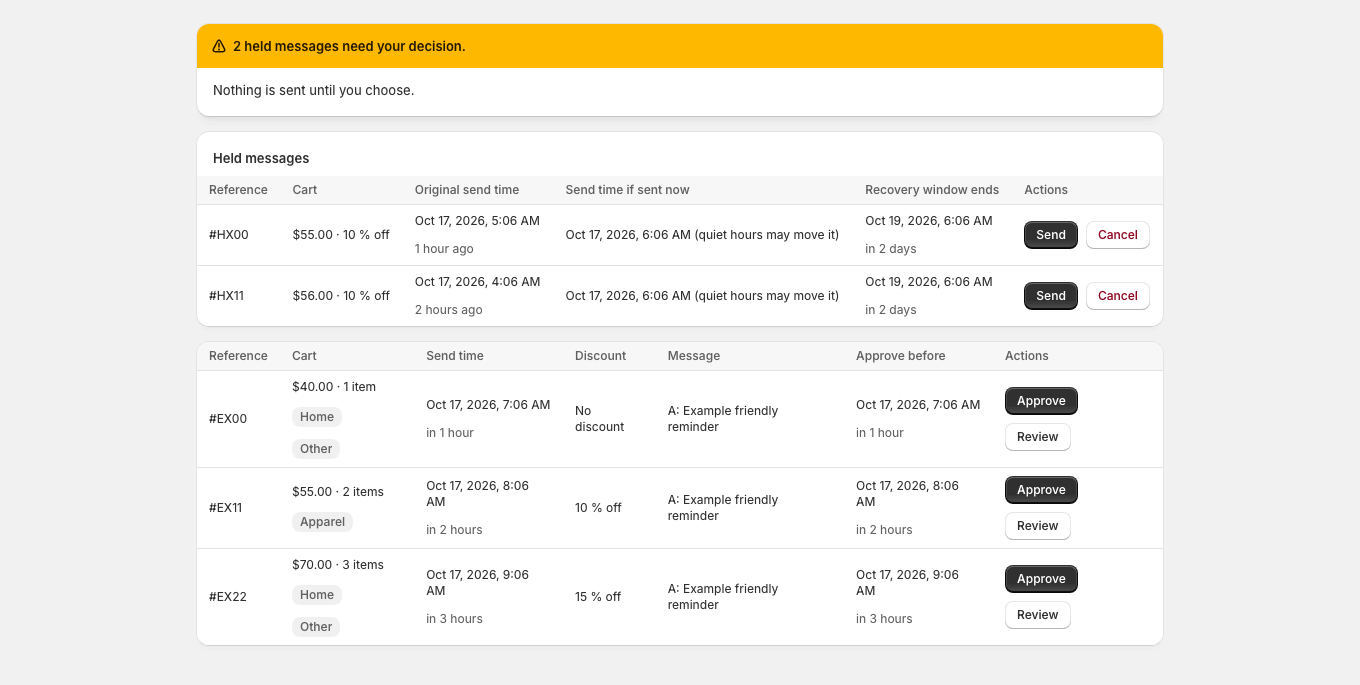Viewport: 1360px width, 685px height.
Task: Select reference #EX22
Action: point(228,597)
